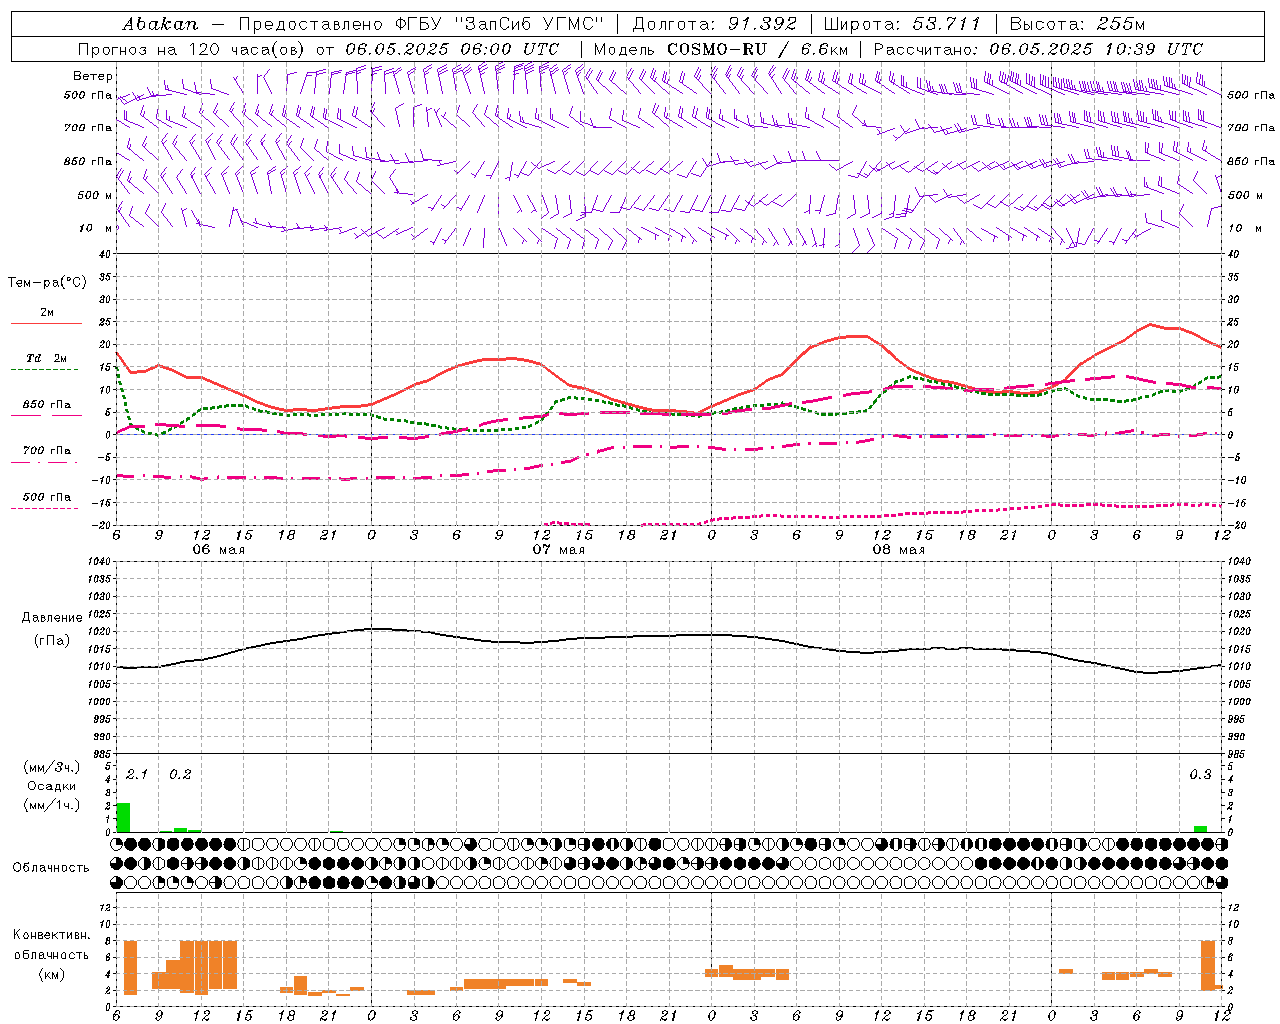Click the Конвективн. облачность panel label
Viewport: 1280px width, 1024px height.
(x=51, y=945)
